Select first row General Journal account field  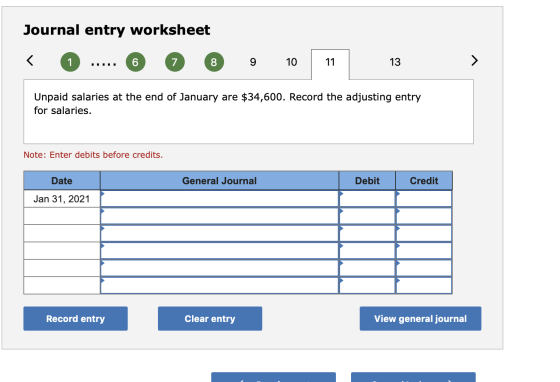point(219,199)
